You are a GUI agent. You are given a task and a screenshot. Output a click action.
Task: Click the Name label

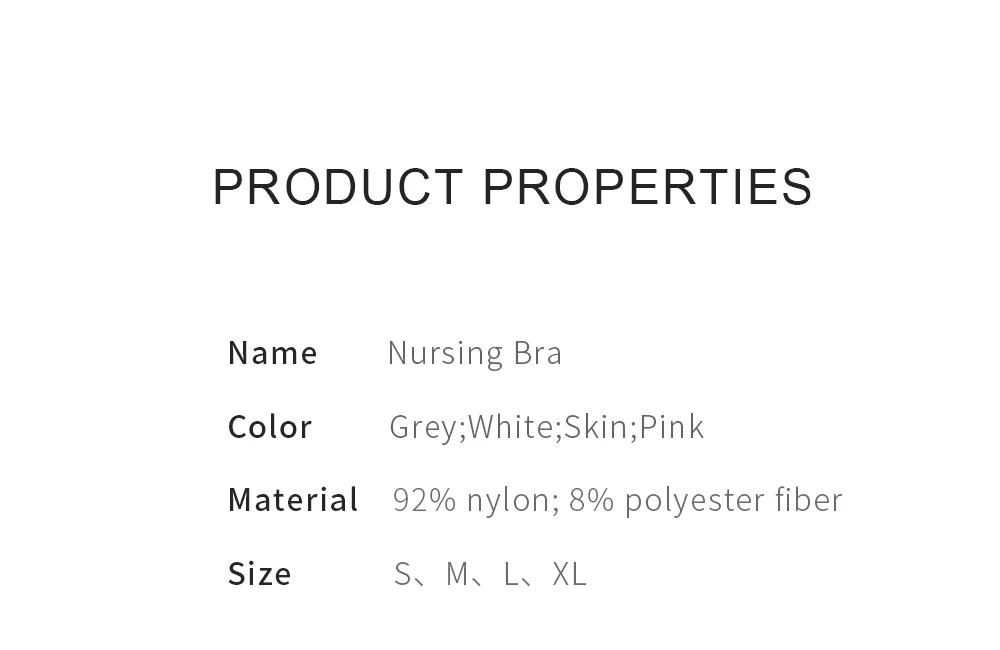[x=272, y=353]
